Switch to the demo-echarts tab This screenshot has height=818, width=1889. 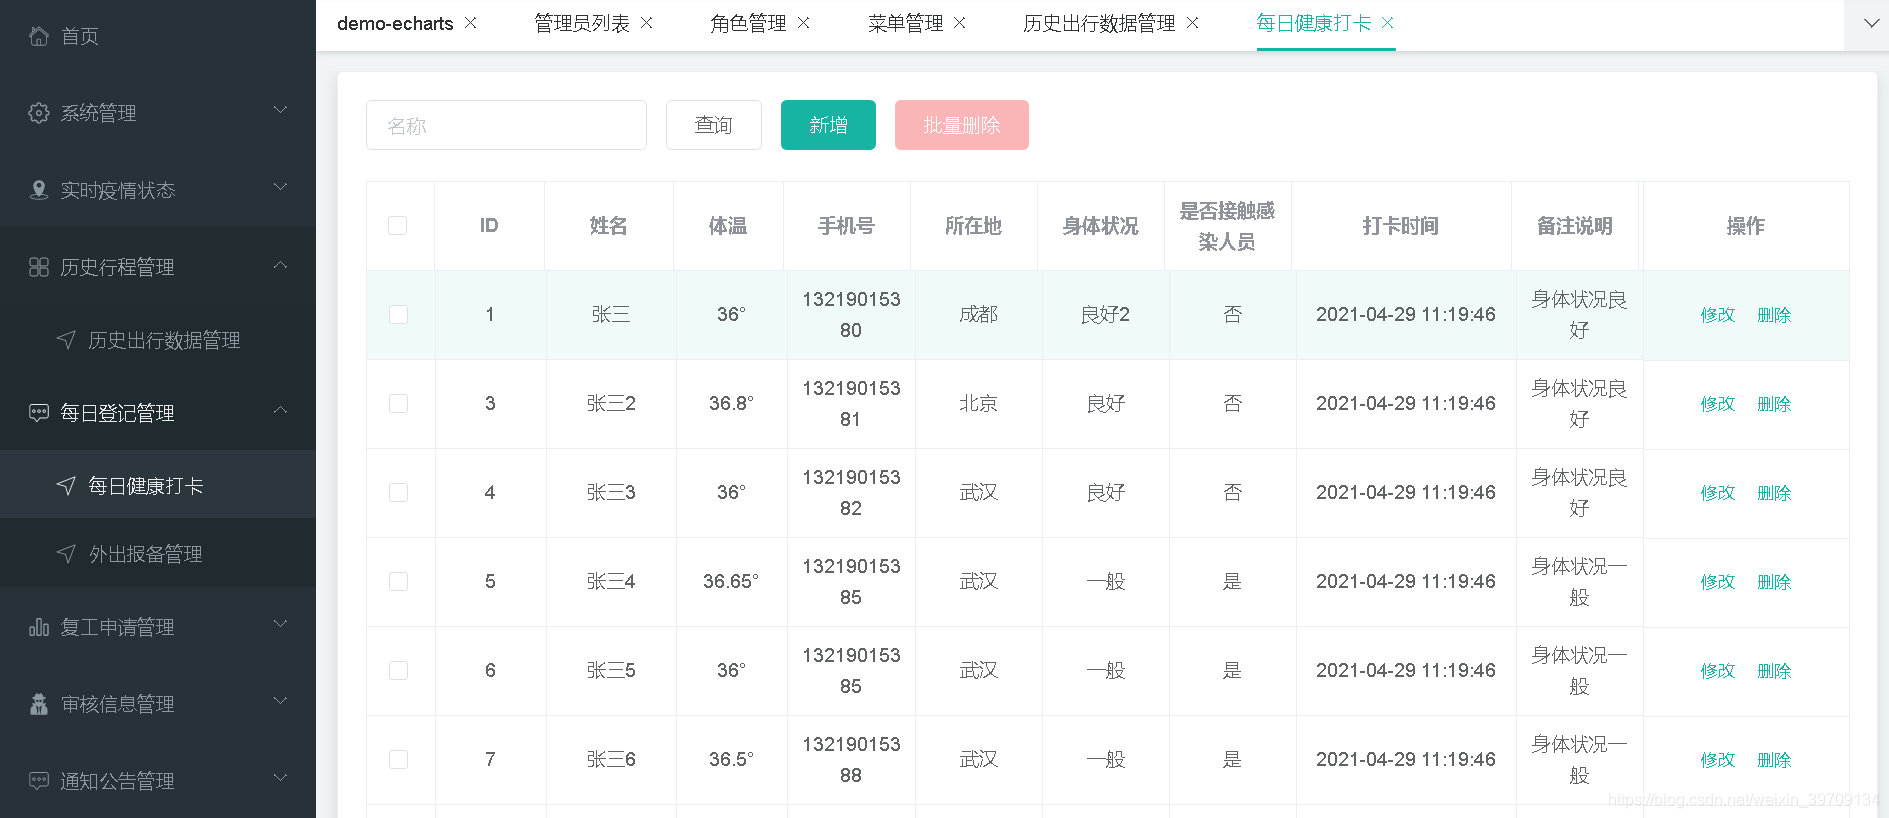tap(395, 24)
